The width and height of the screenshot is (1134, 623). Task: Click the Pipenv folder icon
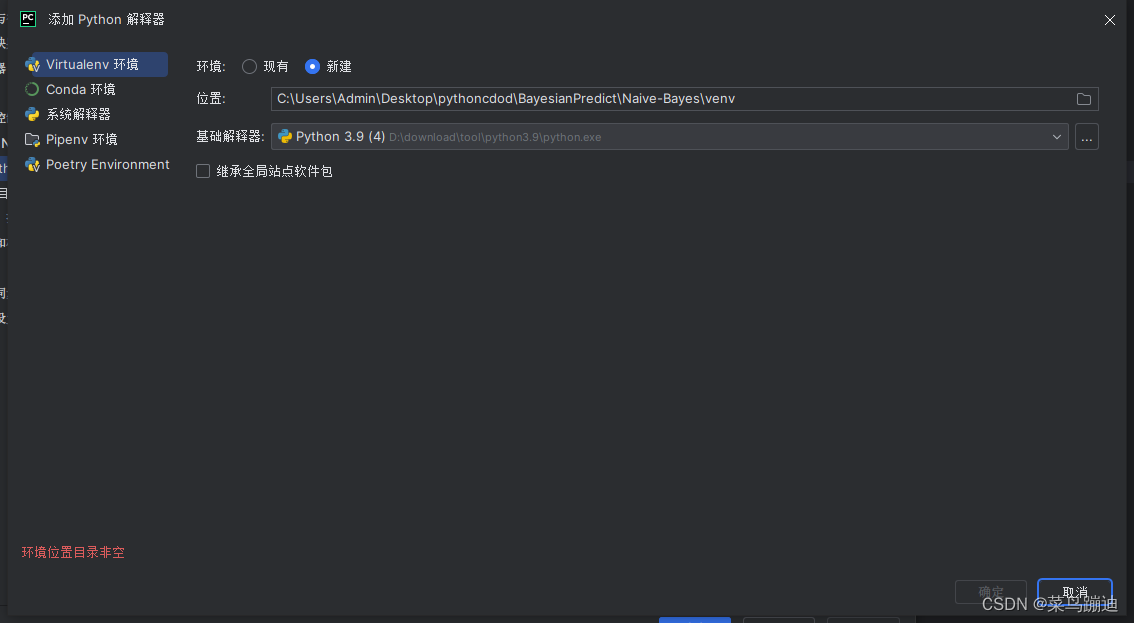(32, 140)
